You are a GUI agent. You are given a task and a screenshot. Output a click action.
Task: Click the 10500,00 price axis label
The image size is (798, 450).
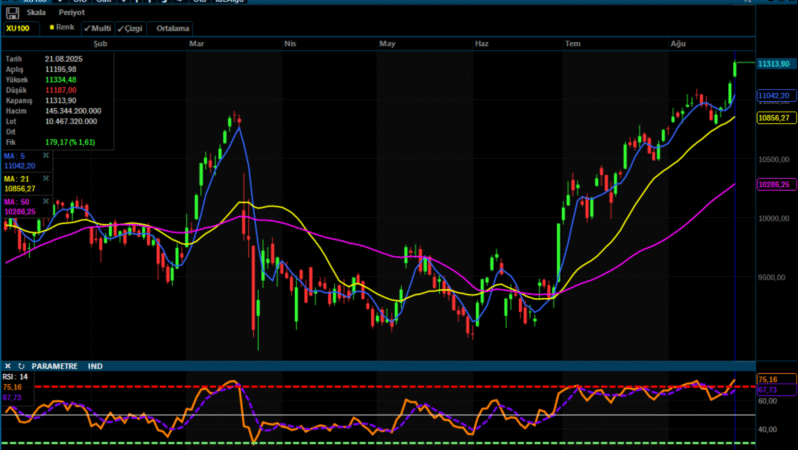click(774, 159)
